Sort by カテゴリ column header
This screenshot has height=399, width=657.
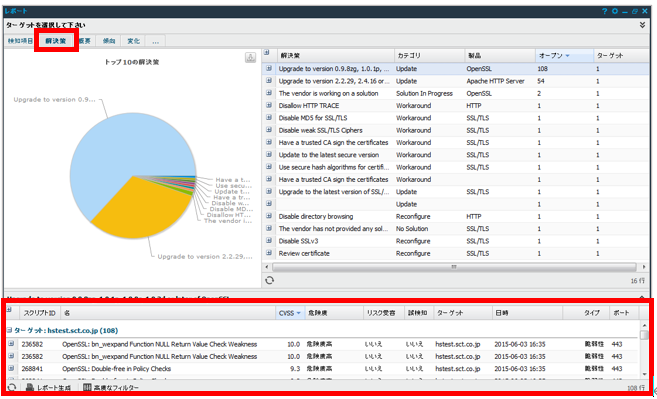(x=429, y=55)
